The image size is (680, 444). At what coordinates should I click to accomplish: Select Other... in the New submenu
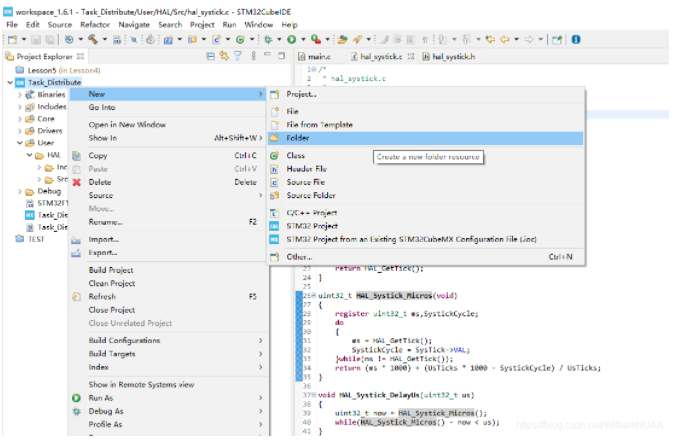click(x=425, y=257)
